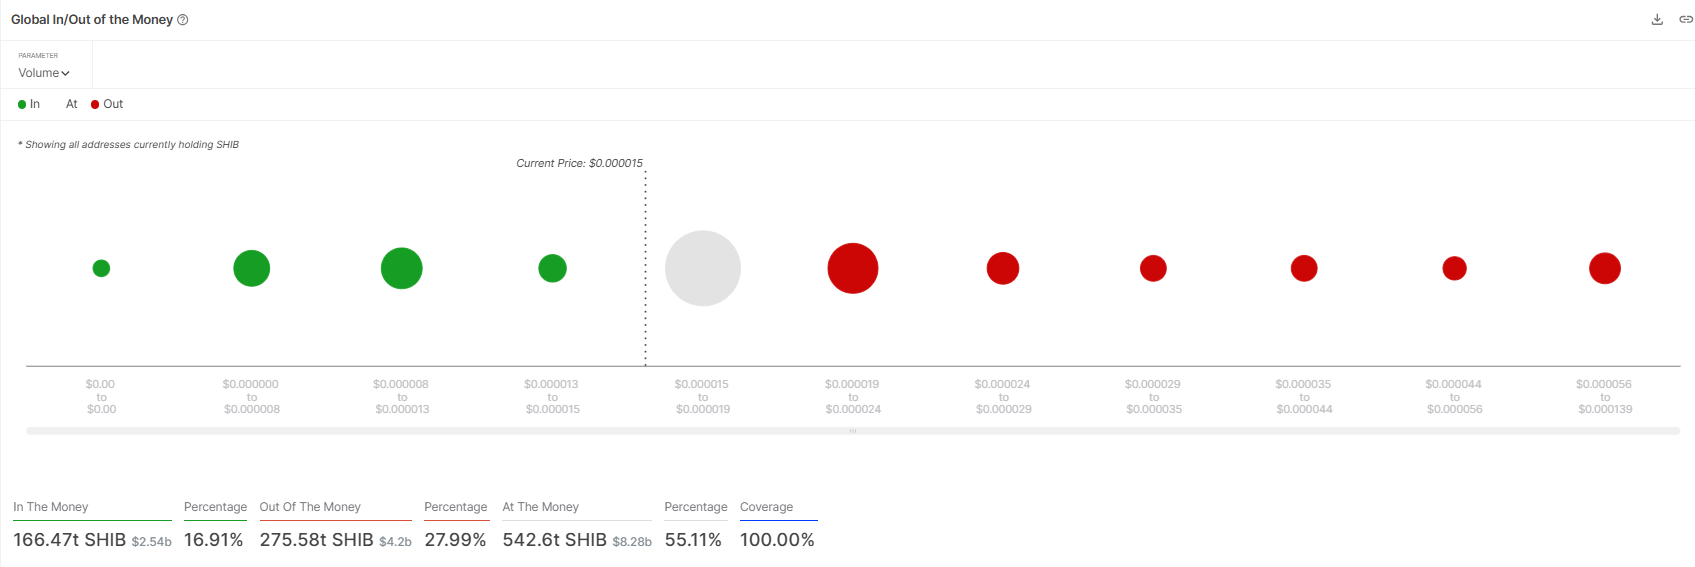1695x567 pixels.
Task: Click the small green $0.00 to $0.00 bubble
Action: [x=101, y=268]
